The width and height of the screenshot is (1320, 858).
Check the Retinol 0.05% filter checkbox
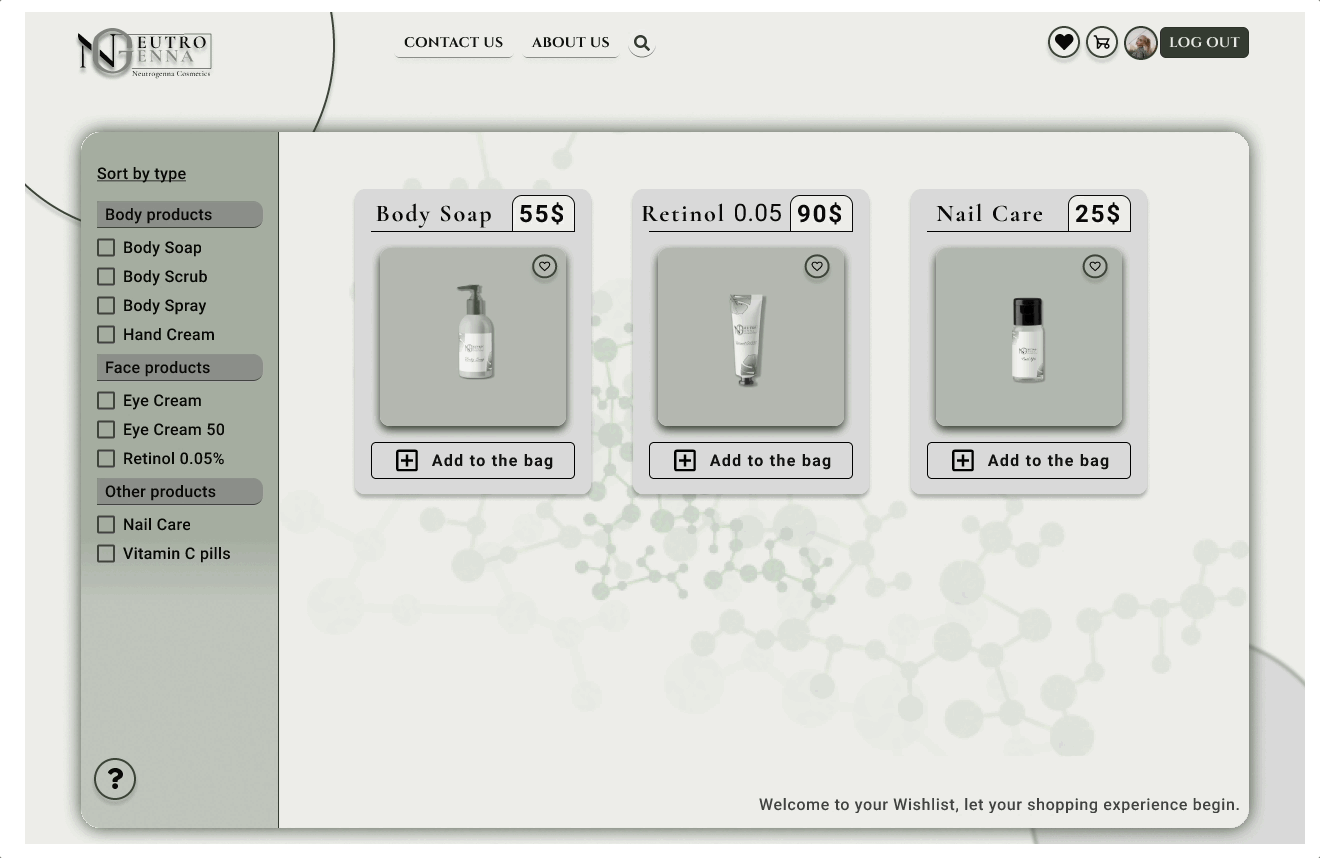coord(106,458)
